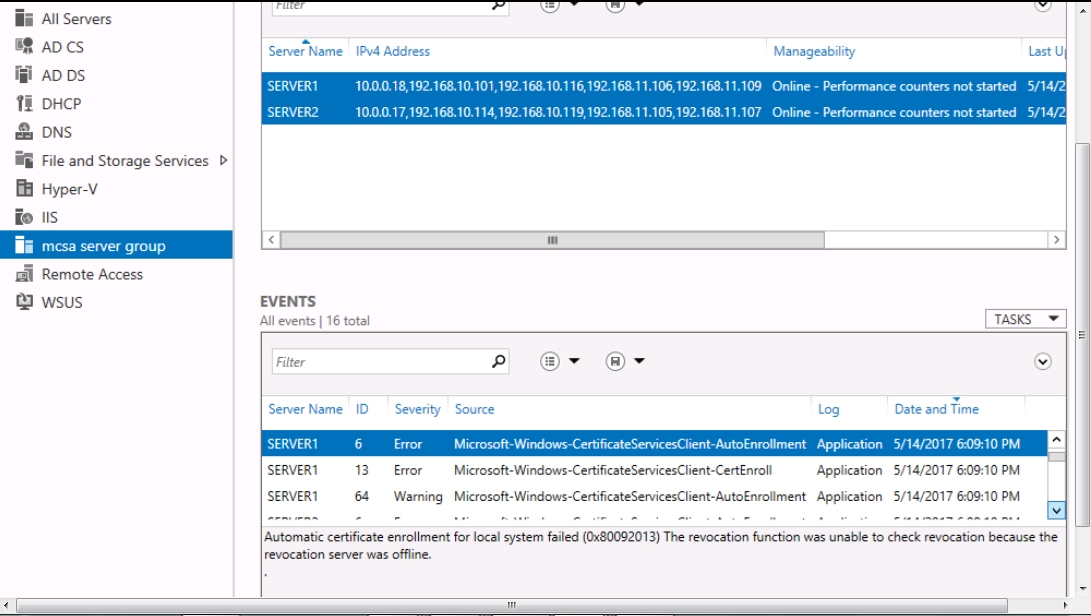Select All Servers in navigation

(x=77, y=19)
